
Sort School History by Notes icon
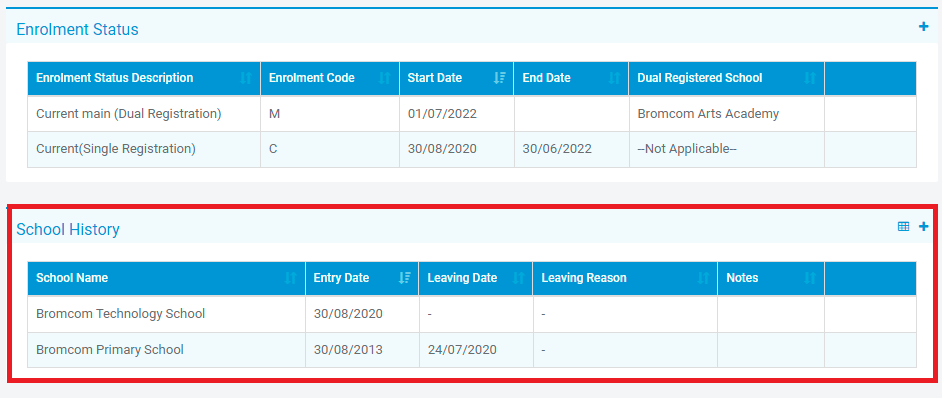(810, 278)
